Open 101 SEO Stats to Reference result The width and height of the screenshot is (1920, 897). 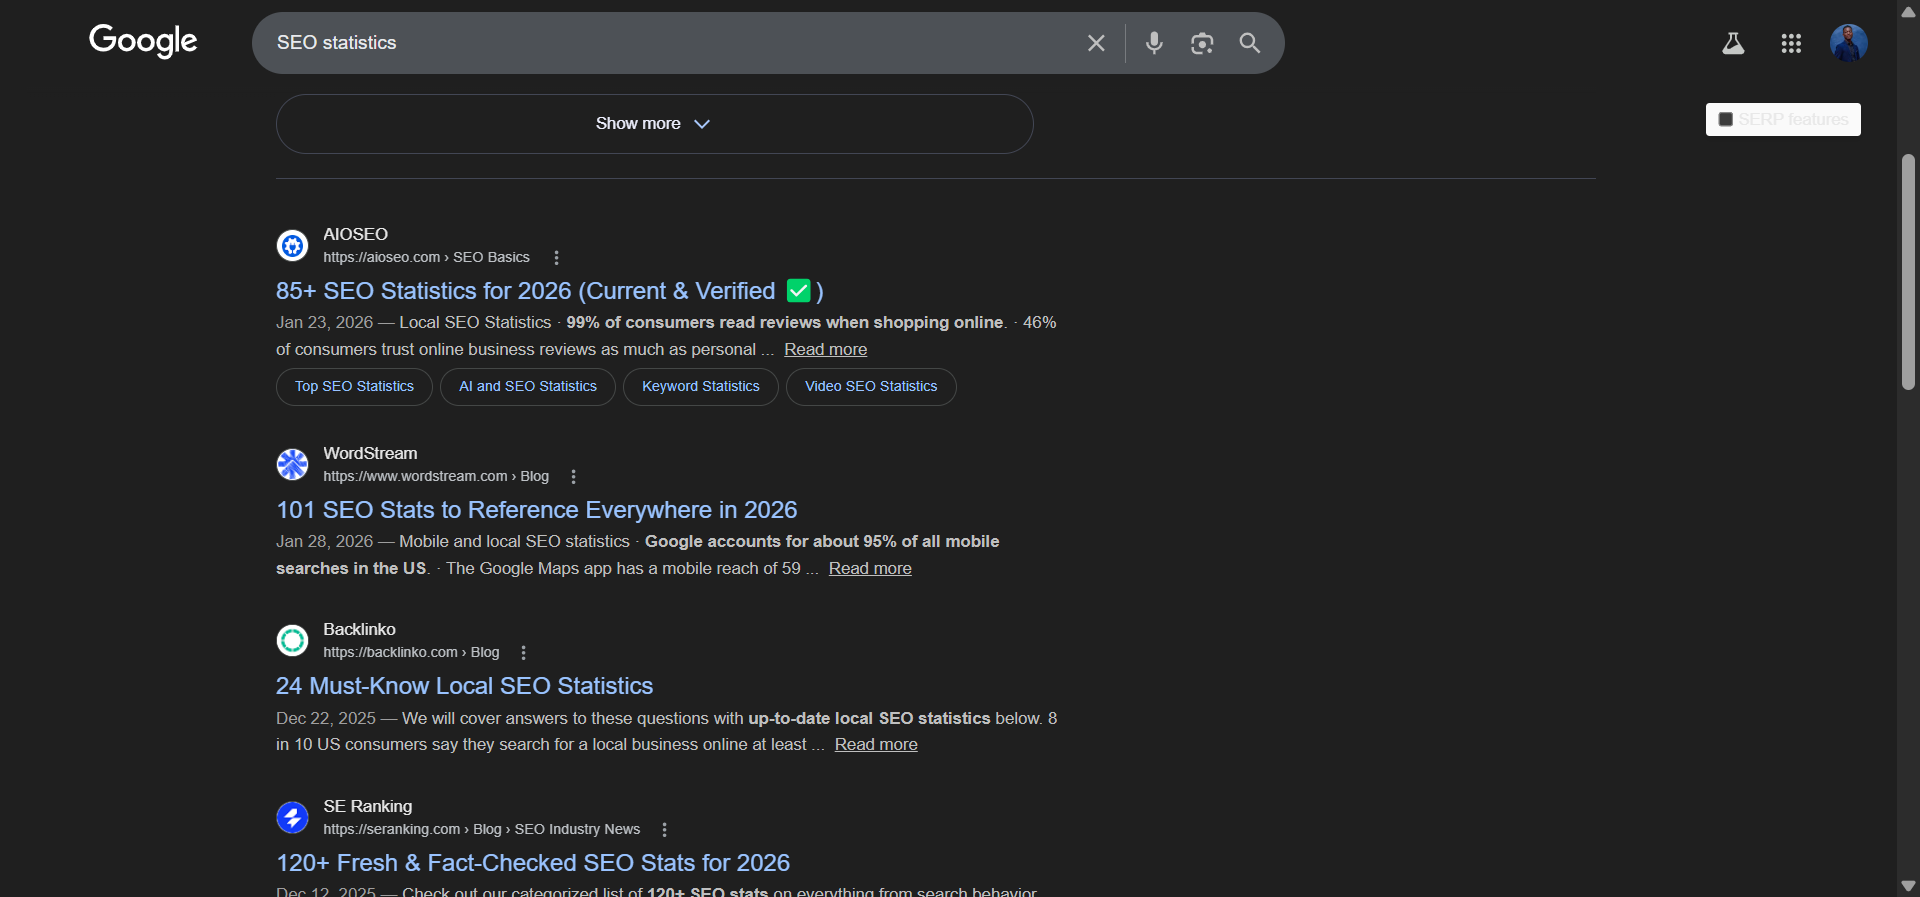click(x=537, y=510)
